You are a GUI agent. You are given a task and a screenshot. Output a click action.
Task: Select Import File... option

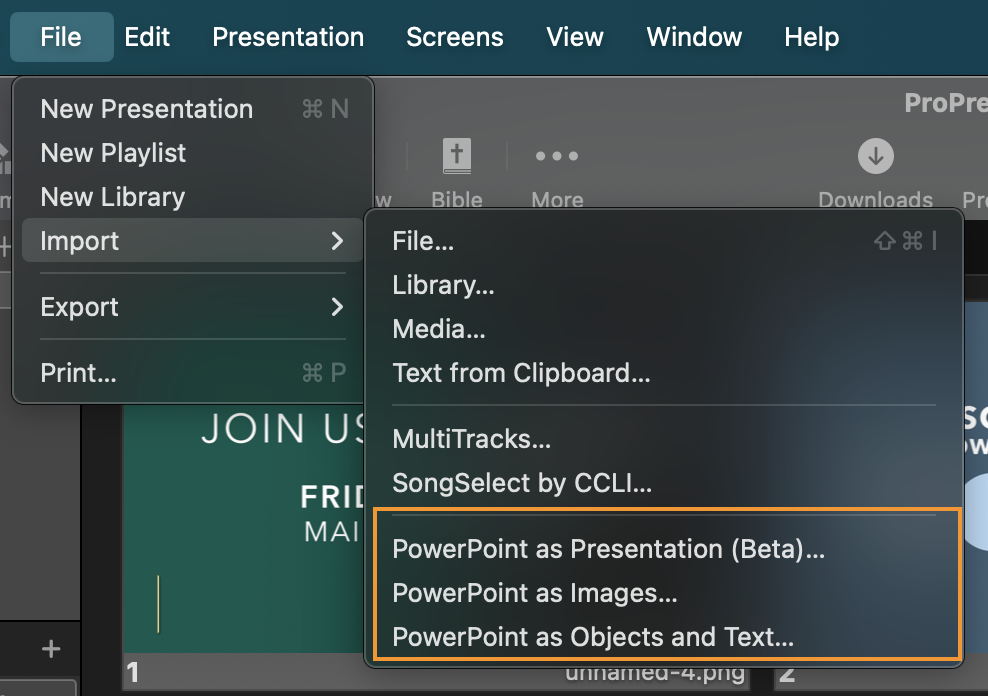423,241
